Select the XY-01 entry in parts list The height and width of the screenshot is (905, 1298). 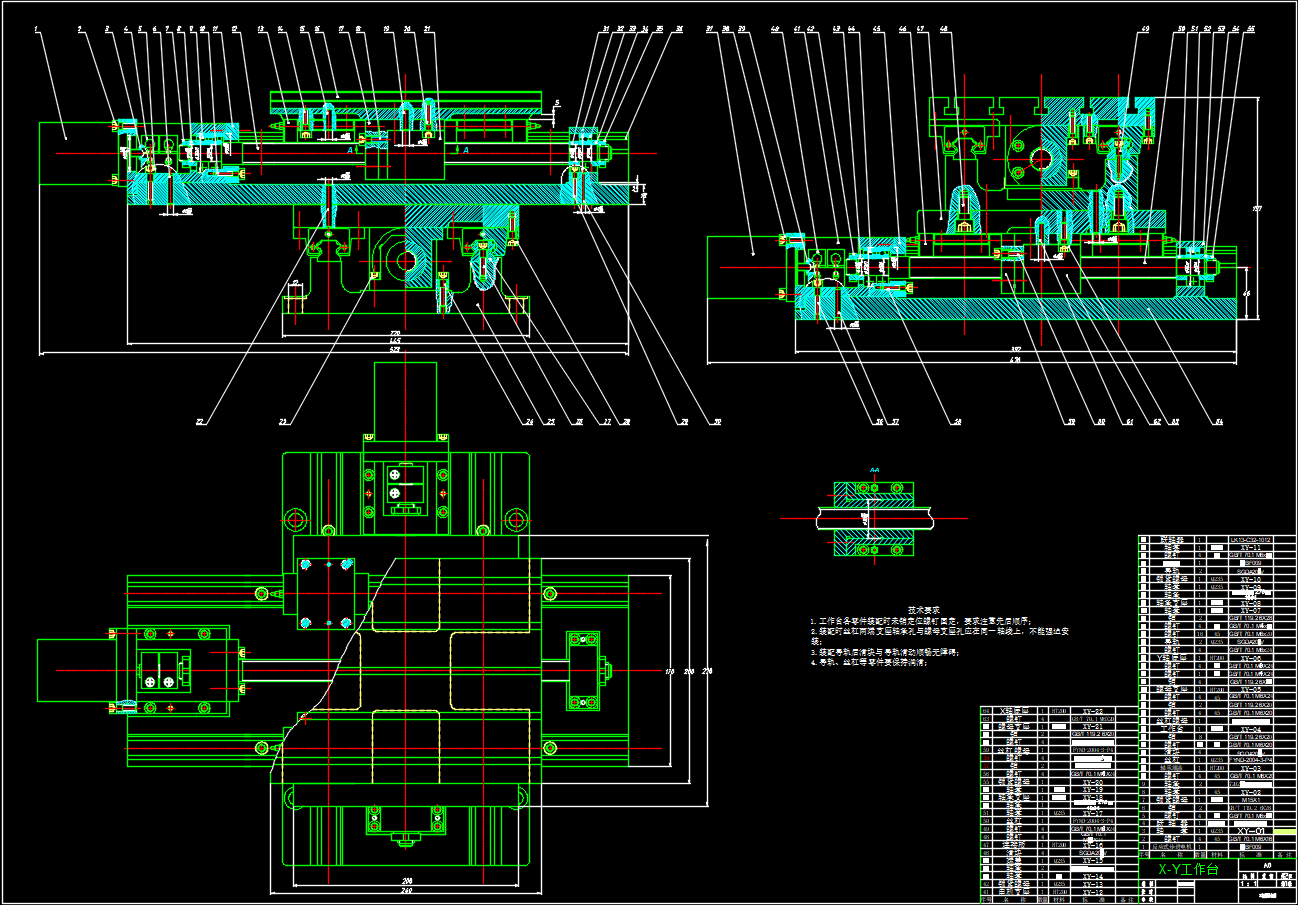click(1253, 832)
